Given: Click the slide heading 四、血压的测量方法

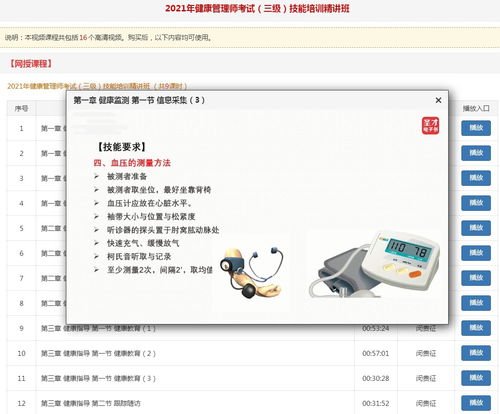Looking at the screenshot, I should [132, 163].
